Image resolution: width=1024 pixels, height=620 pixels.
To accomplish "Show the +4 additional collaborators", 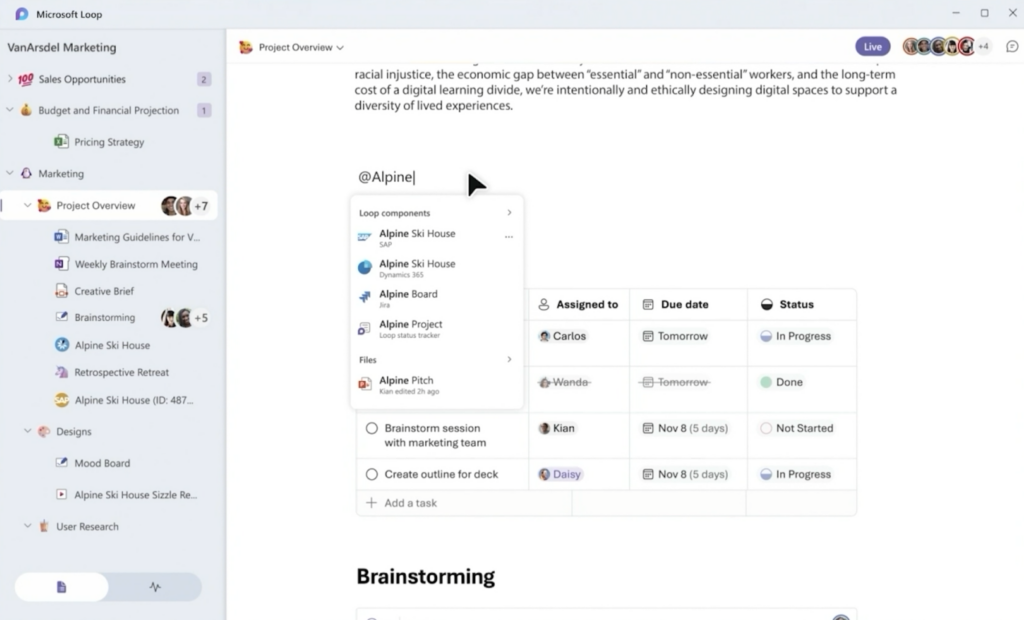I will [984, 46].
